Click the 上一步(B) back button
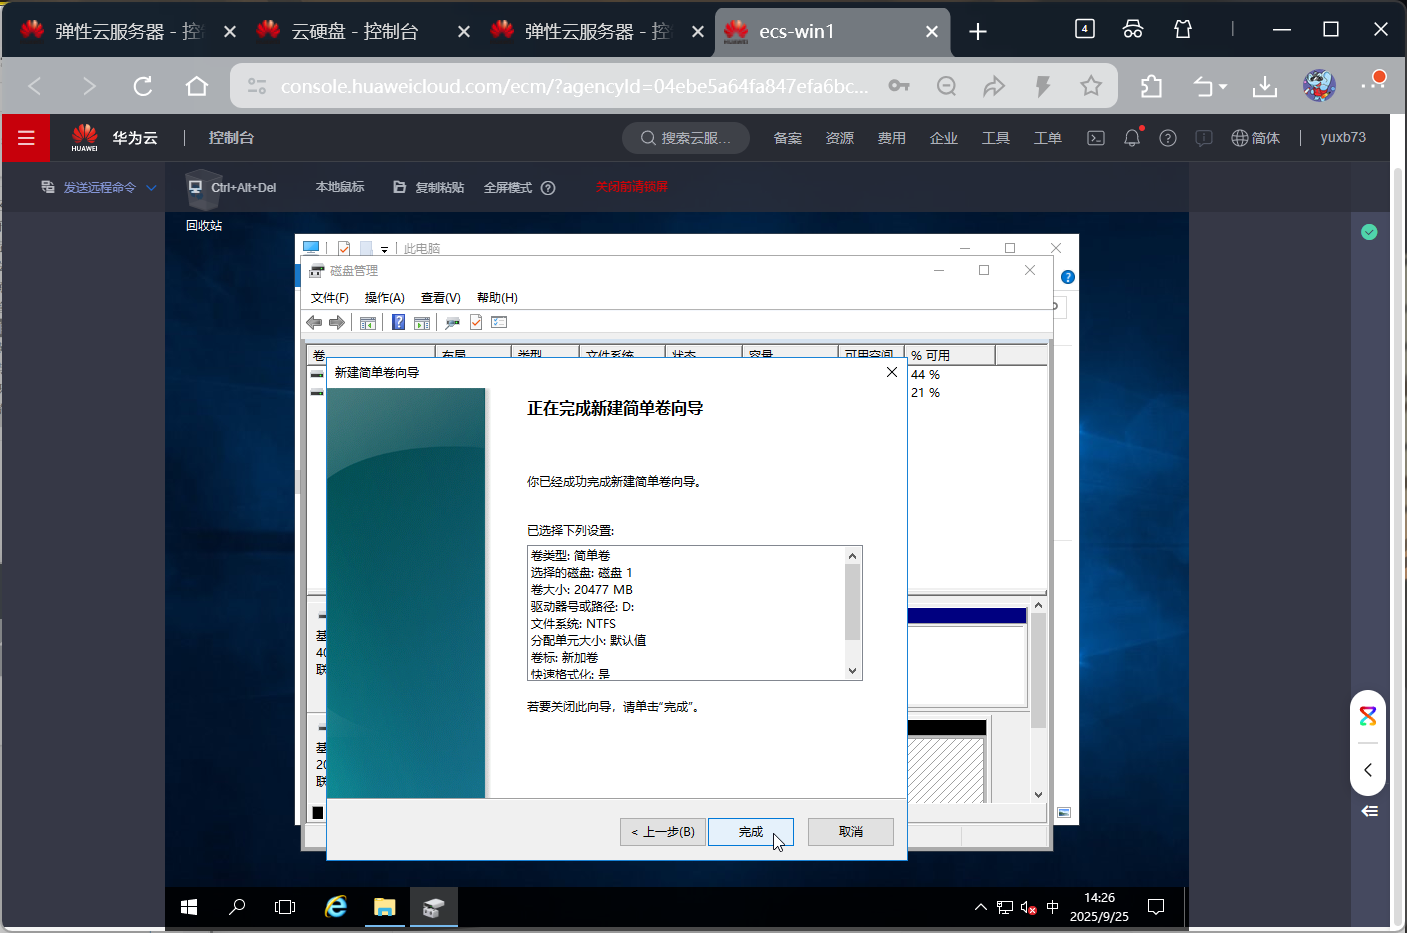Image resolution: width=1407 pixels, height=933 pixels. (x=663, y=832)
